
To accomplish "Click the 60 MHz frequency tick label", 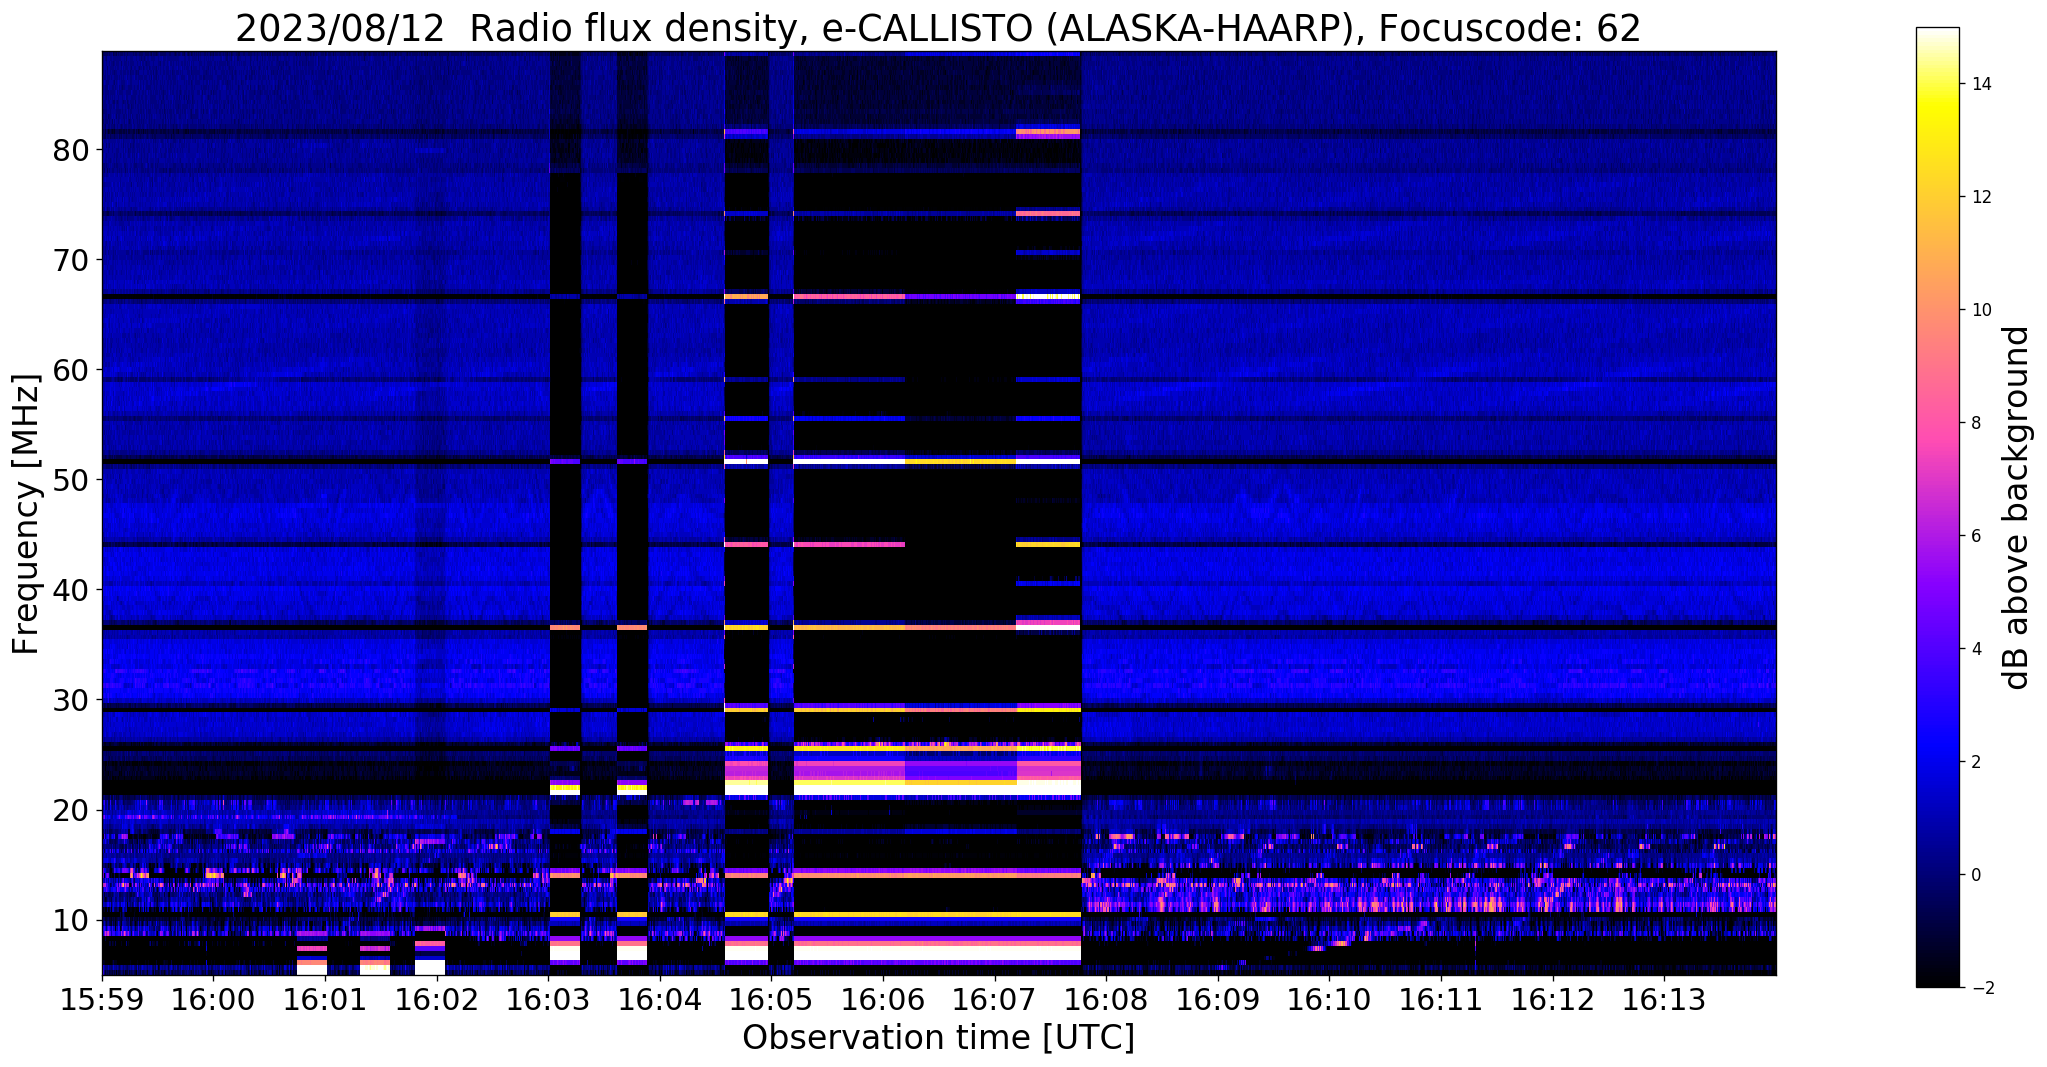I will pyautogui.click(x=71, y=371).
